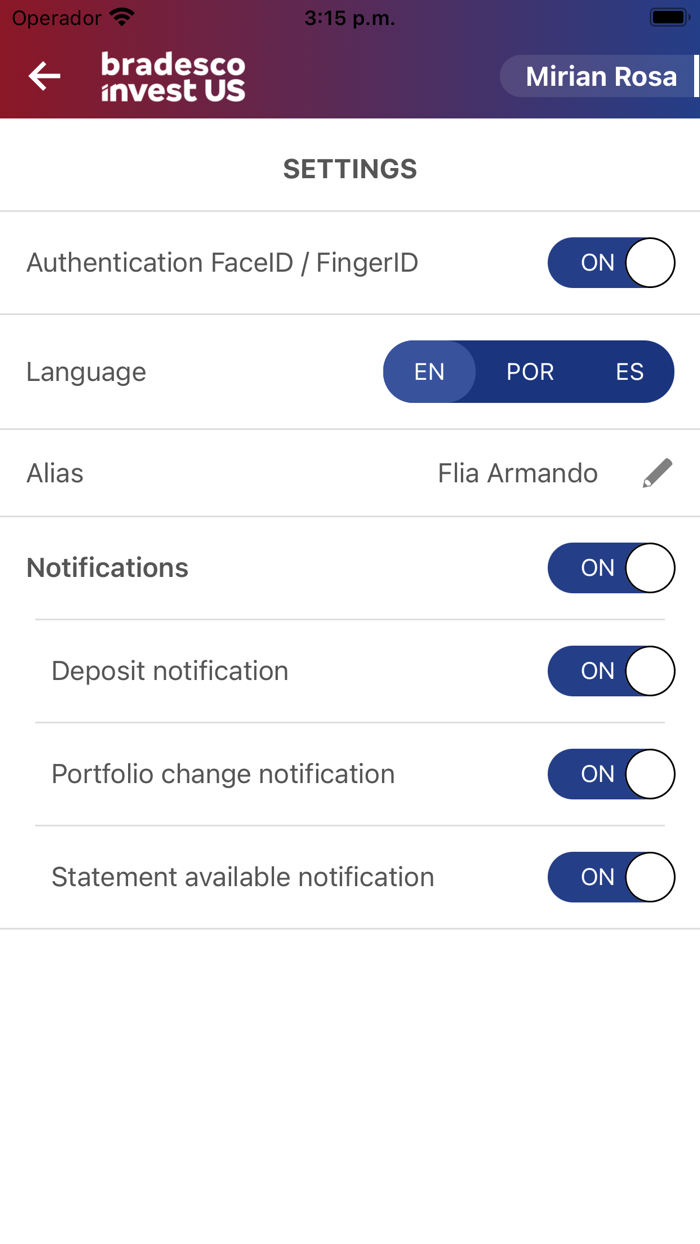700x1244 pixels.
Task: Tap the back arrow icon
Action: click(x=44, y=76)
